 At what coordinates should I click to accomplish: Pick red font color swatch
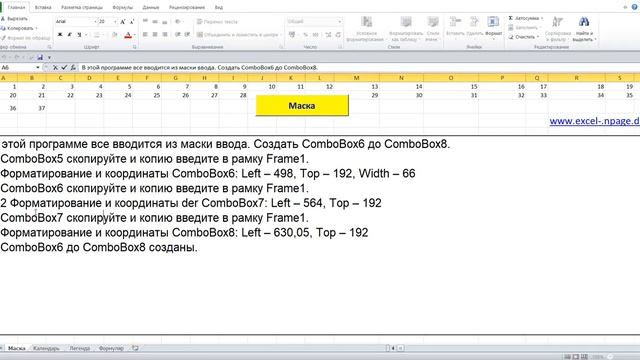128,35
